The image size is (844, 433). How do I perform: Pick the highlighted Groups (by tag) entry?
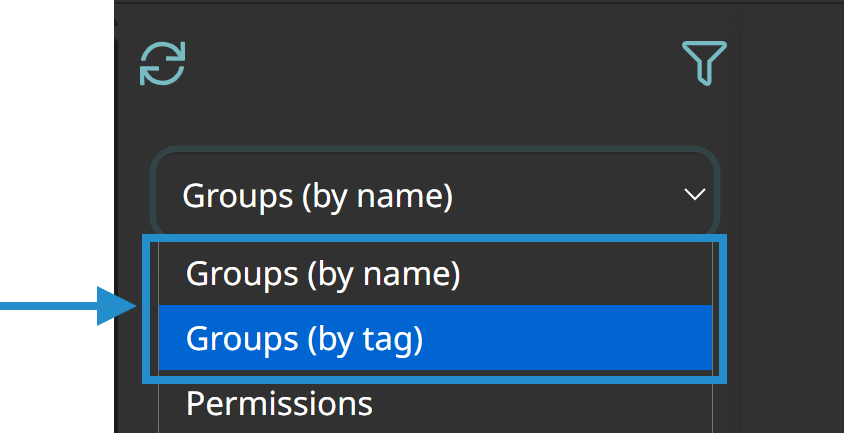pyautogui.click(x=435, y=338)
